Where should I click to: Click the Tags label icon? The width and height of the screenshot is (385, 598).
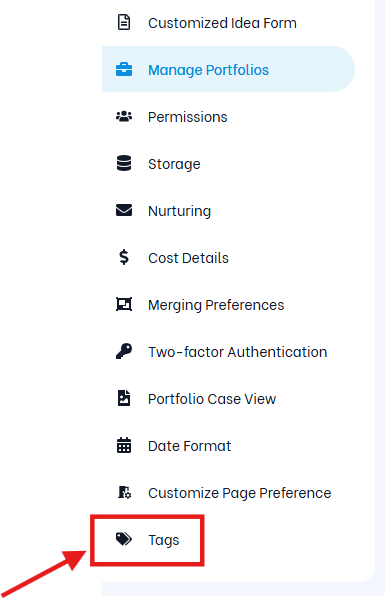[x=124, y=539]
